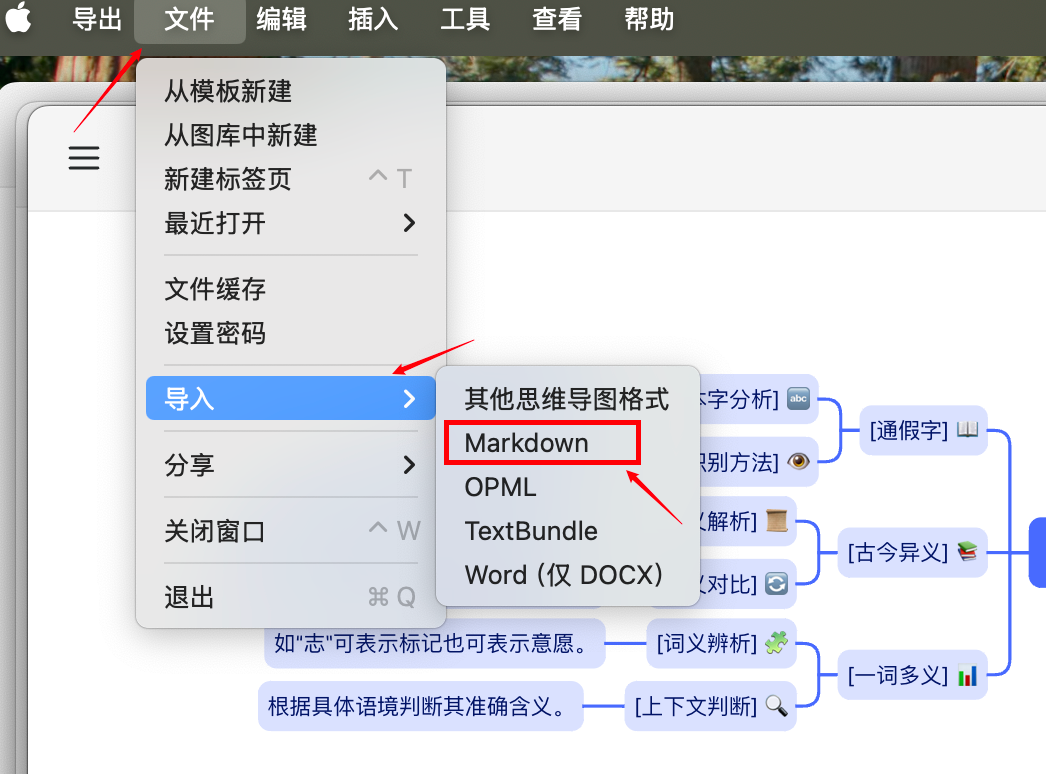Click the Apple logo menu
Viewport: 1046px width, 774px height.
(x=19, y=18)
